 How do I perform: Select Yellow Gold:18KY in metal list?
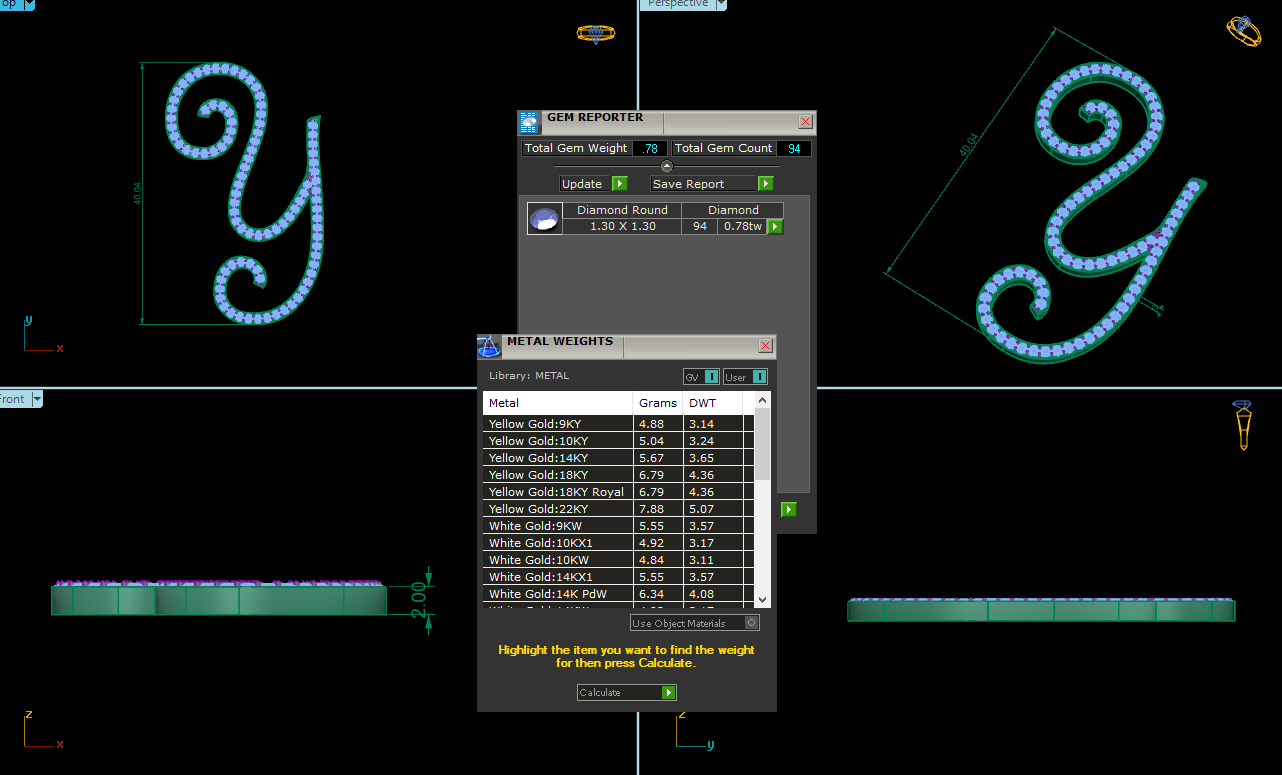click(x=538, y=475)
